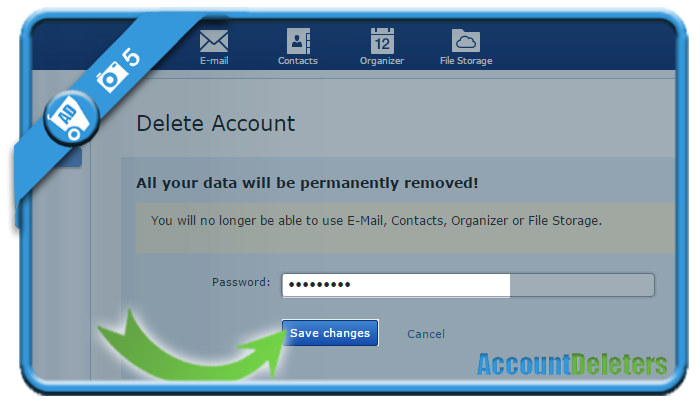Click the camera icon on the ribbon
Viewport: 700px width, 407px height.
click(110, 77)
